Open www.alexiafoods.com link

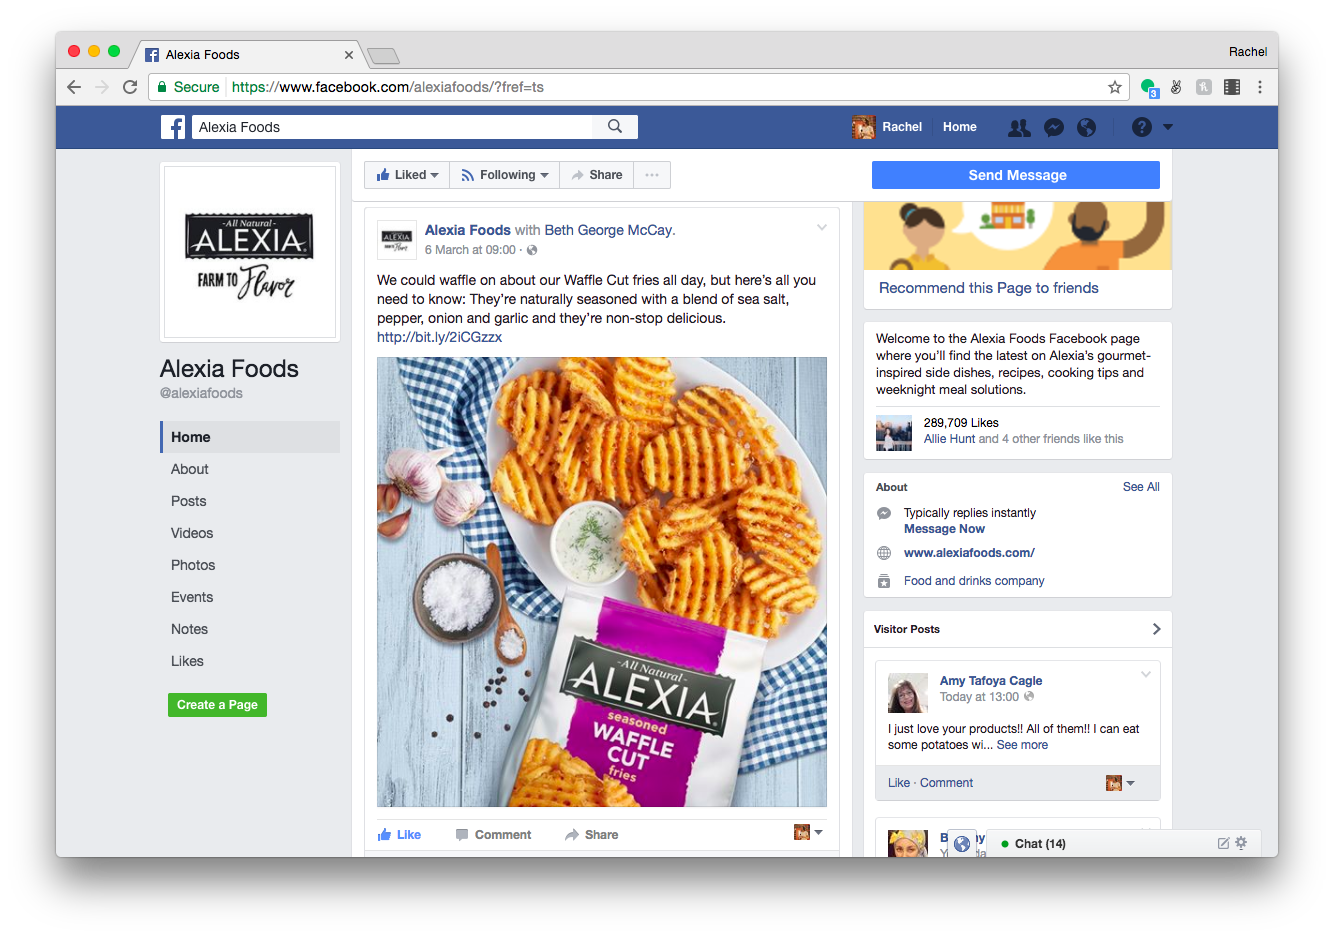pyautogui.click(x=969, y=553)
